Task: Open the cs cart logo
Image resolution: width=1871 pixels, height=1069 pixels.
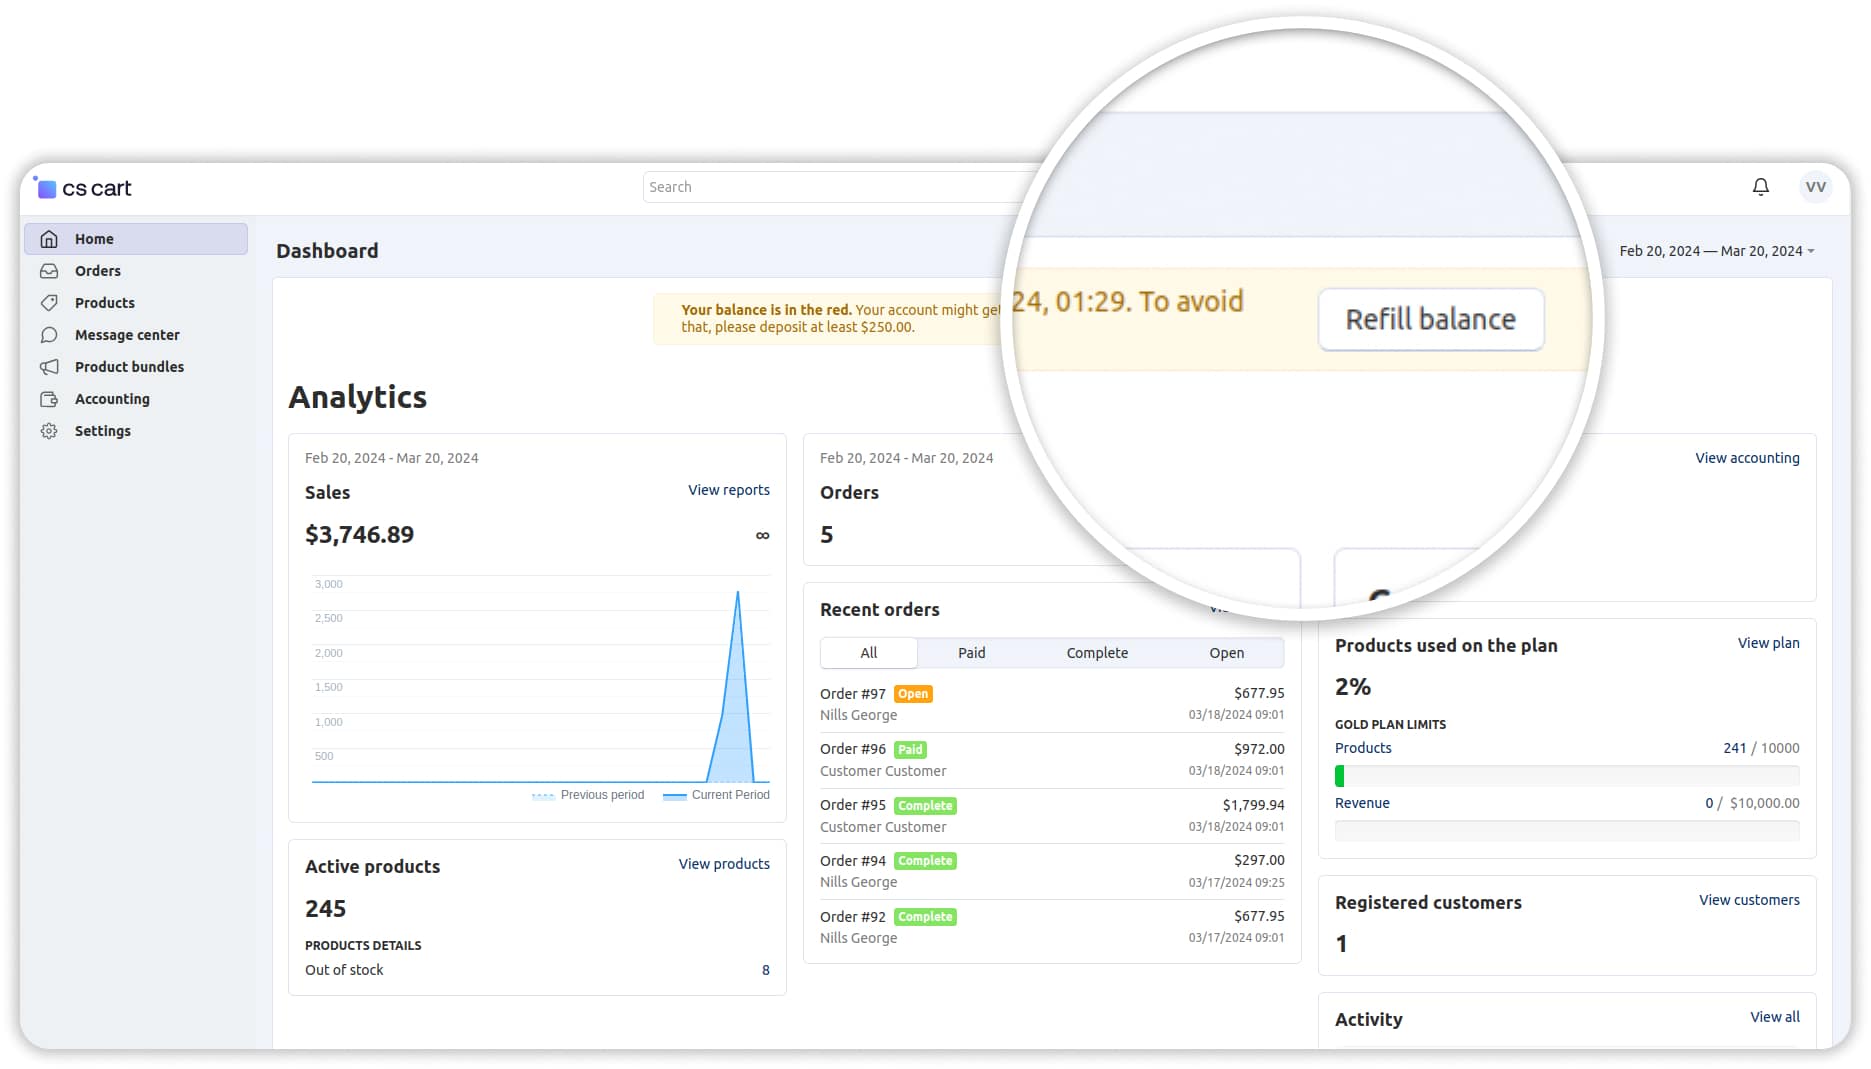Action: click(84, 188)
